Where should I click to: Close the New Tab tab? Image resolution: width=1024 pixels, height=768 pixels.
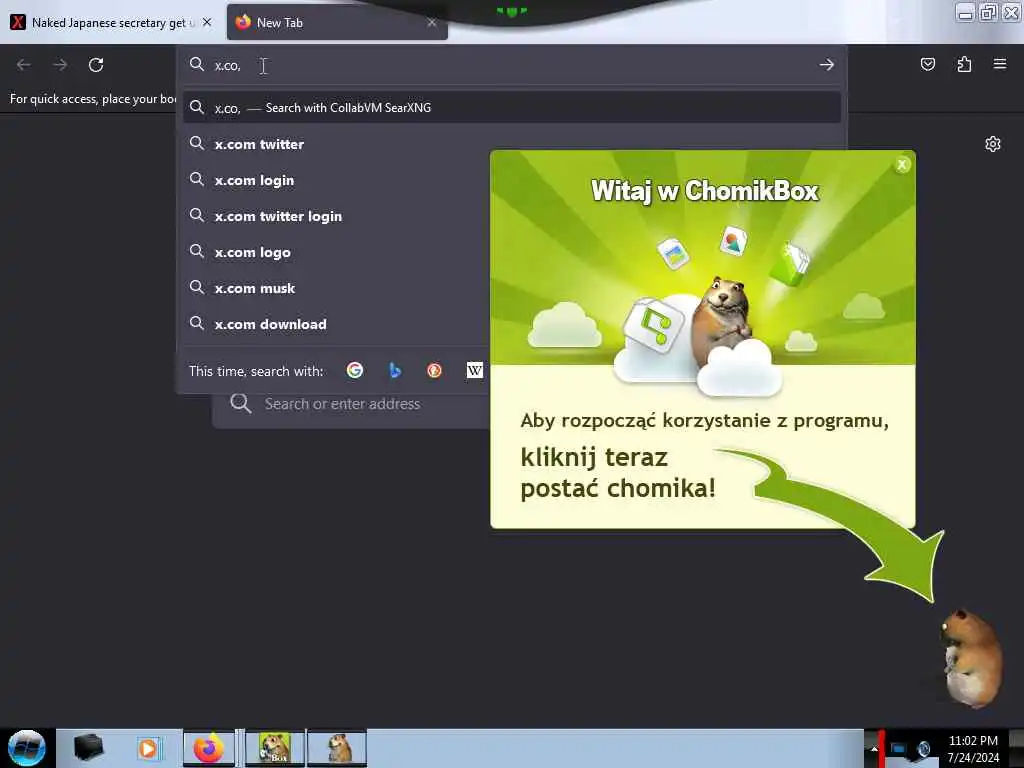pyautogui.click(x=432, y=22)
